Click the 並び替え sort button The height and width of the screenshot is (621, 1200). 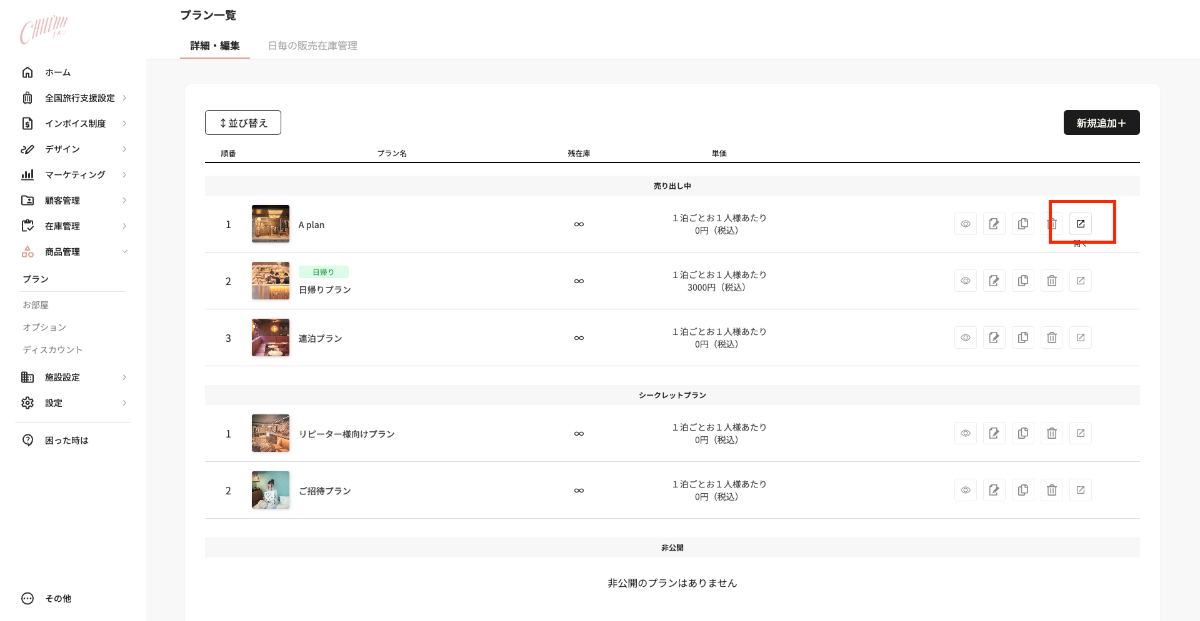tap(243, 123)
